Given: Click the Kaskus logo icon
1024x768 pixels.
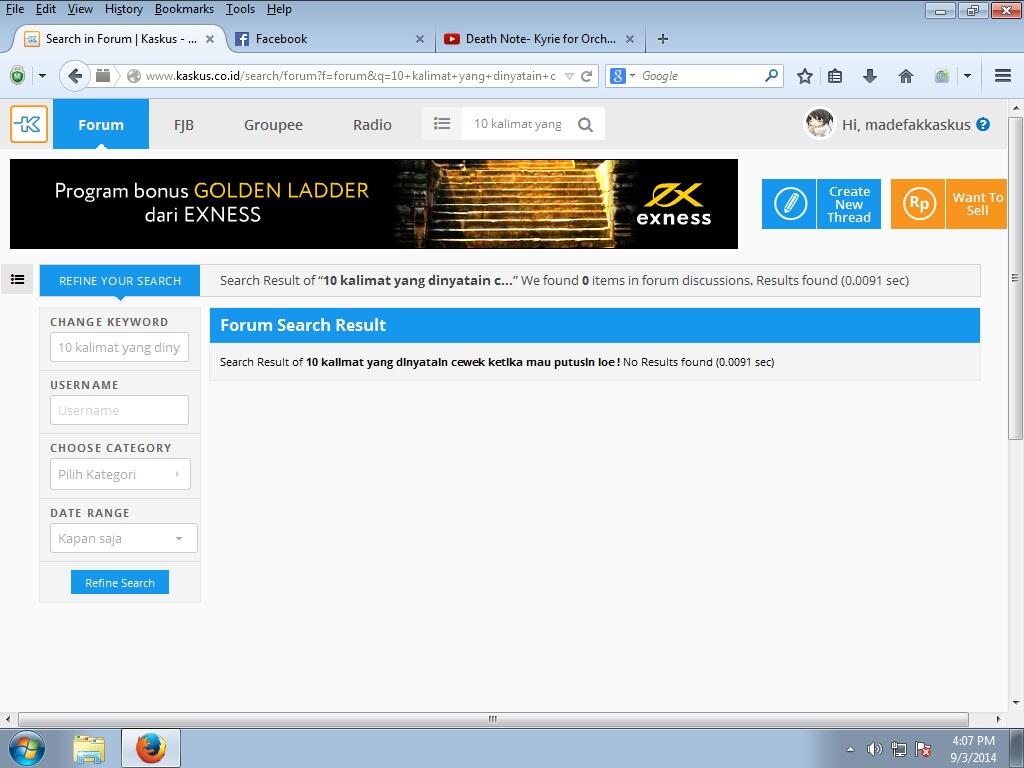Looking at the screenshot, I should [29, 124].
